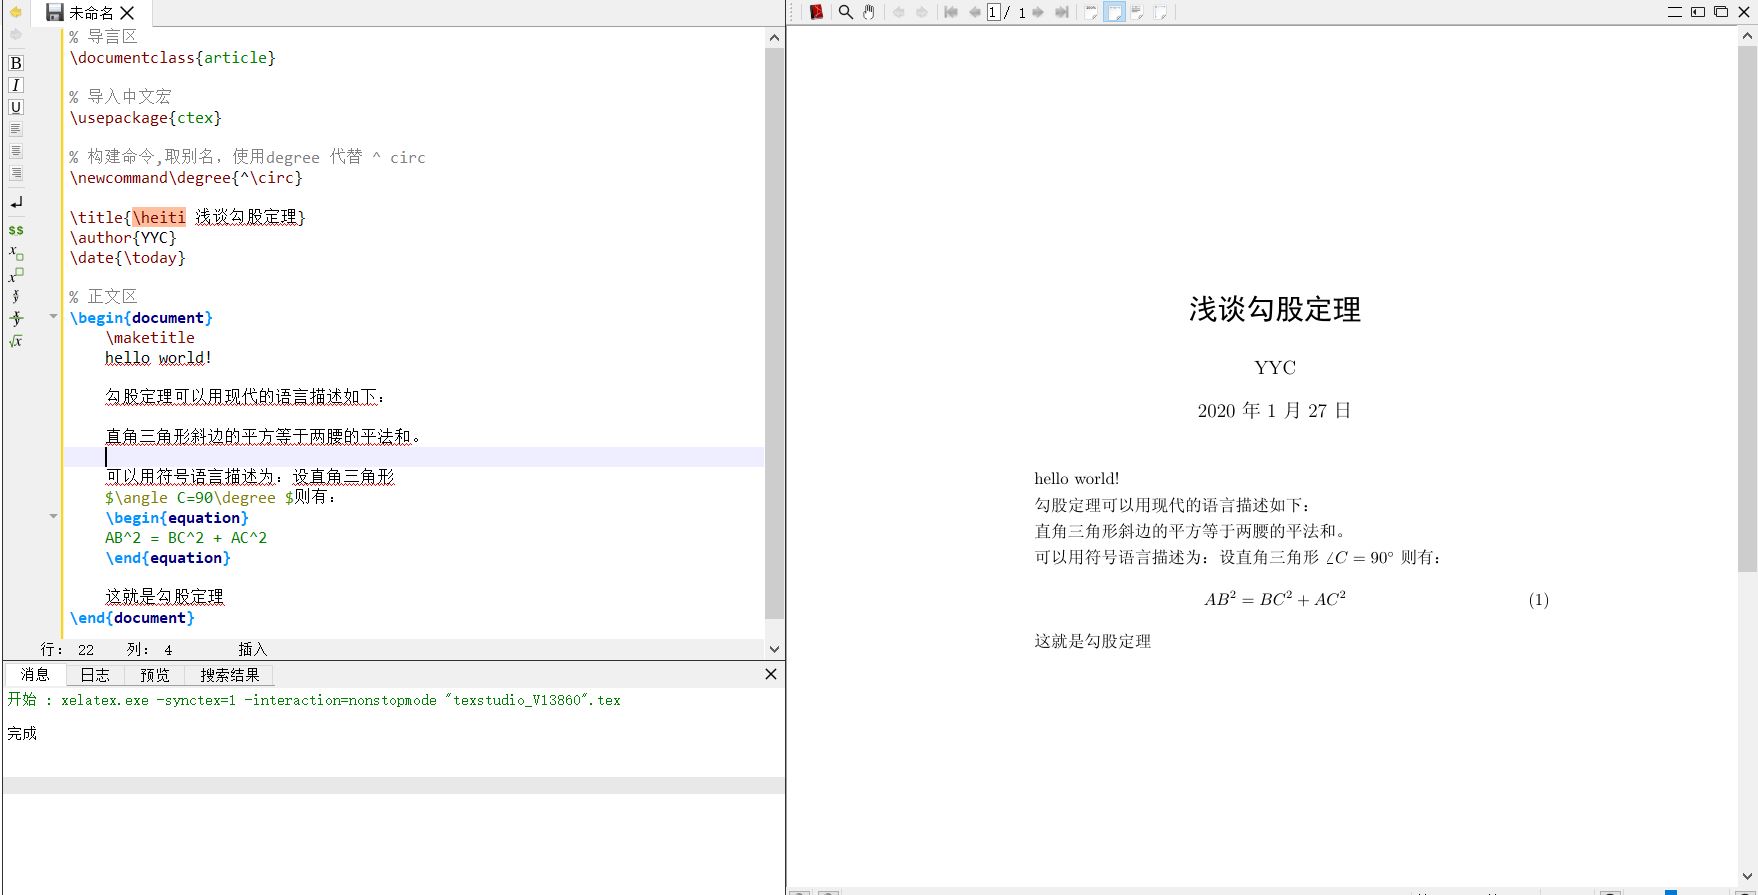The image size is (1758, 895).
Task: Go to next page in PDF viewer
Action: tap(1038, 12)
